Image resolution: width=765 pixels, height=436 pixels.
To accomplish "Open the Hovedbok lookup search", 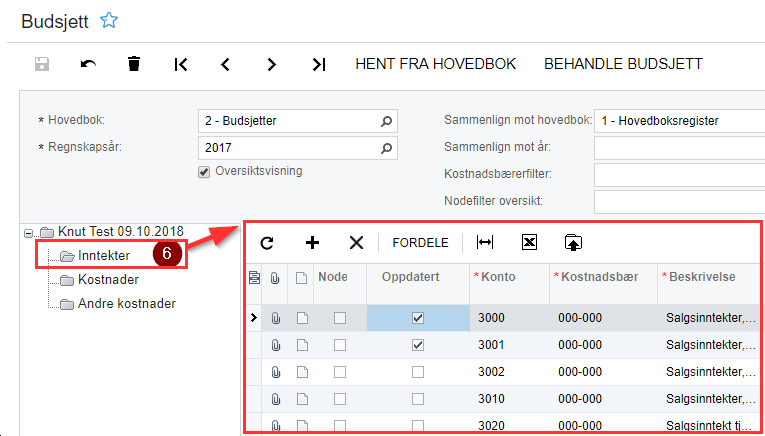I will coord(387,121).
